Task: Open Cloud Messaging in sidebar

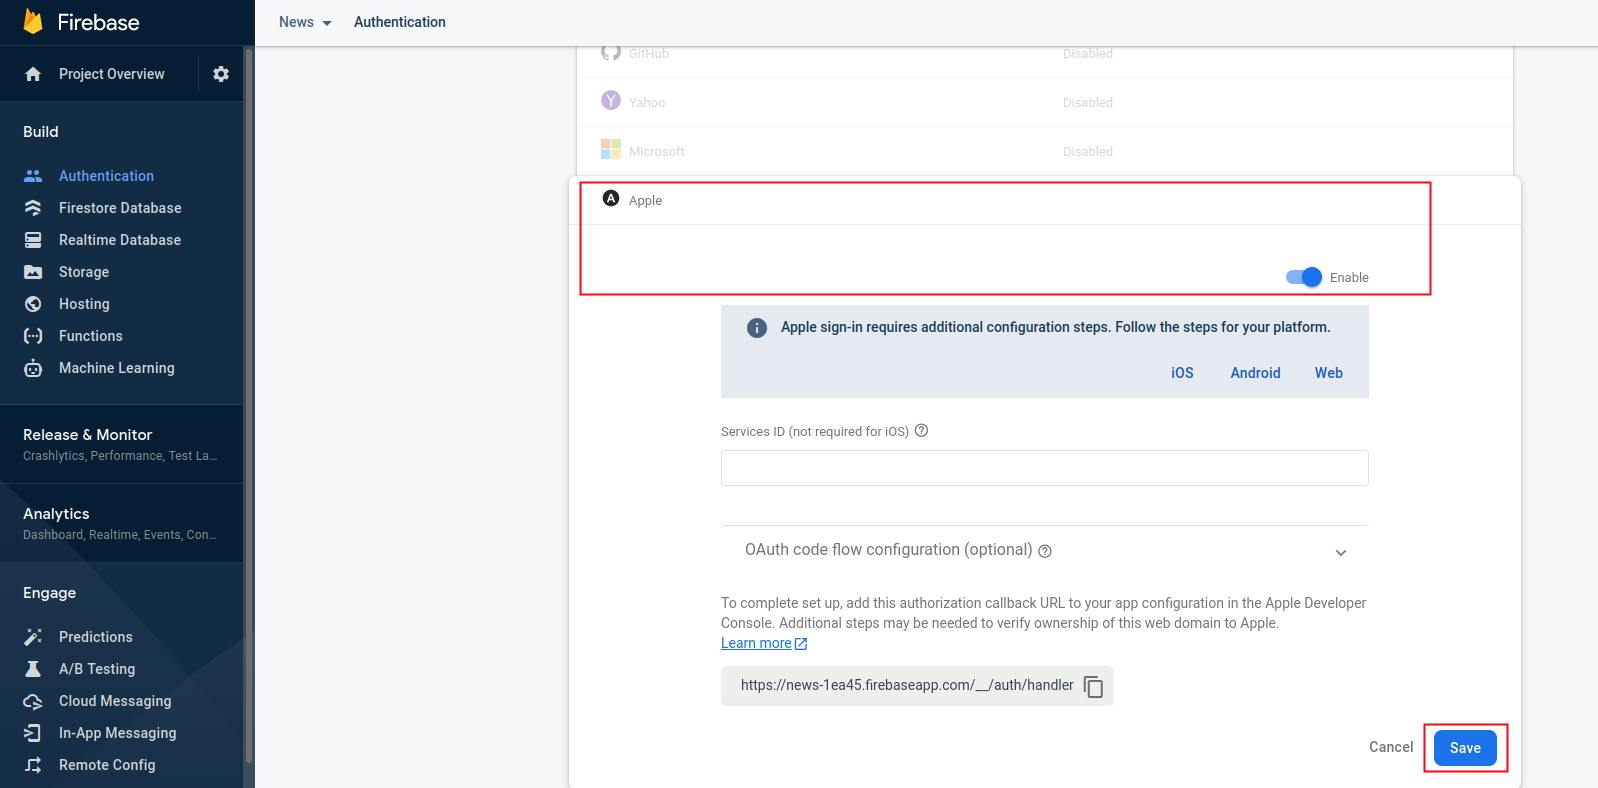Action: (114, 701)
